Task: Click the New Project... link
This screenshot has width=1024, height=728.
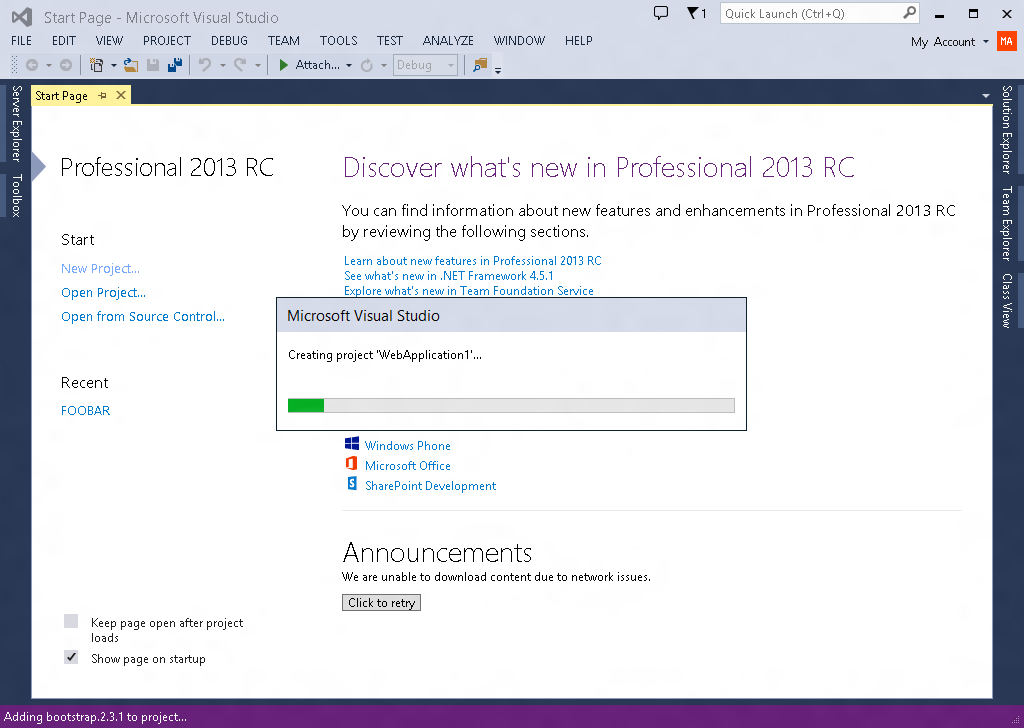Action: click(100, 268)
